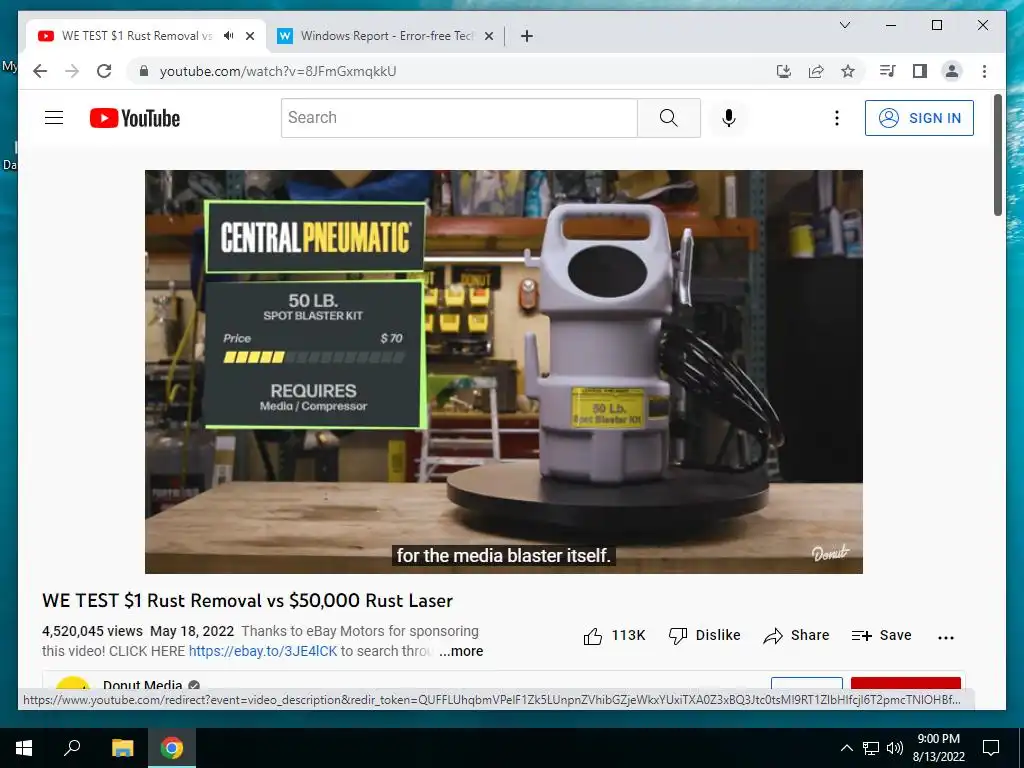The image size is (1024, 768).
Task: Open Chrome profile avatar
Action: coord(952,71)
